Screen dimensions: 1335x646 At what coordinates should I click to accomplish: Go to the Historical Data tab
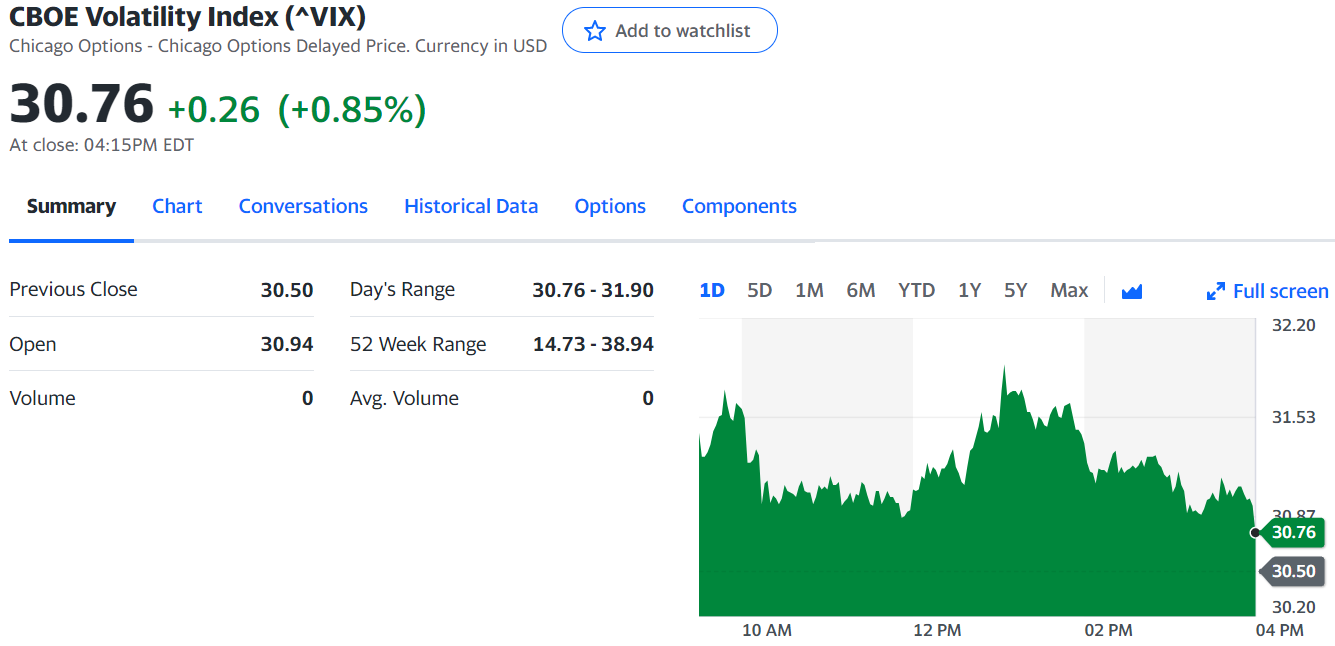[471, 206]
